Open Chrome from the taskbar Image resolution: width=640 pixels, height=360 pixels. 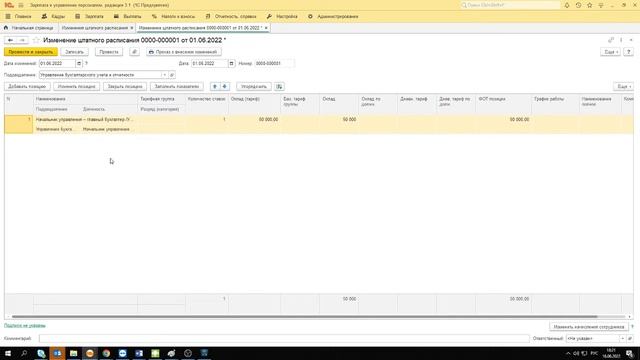click(106, 353)
